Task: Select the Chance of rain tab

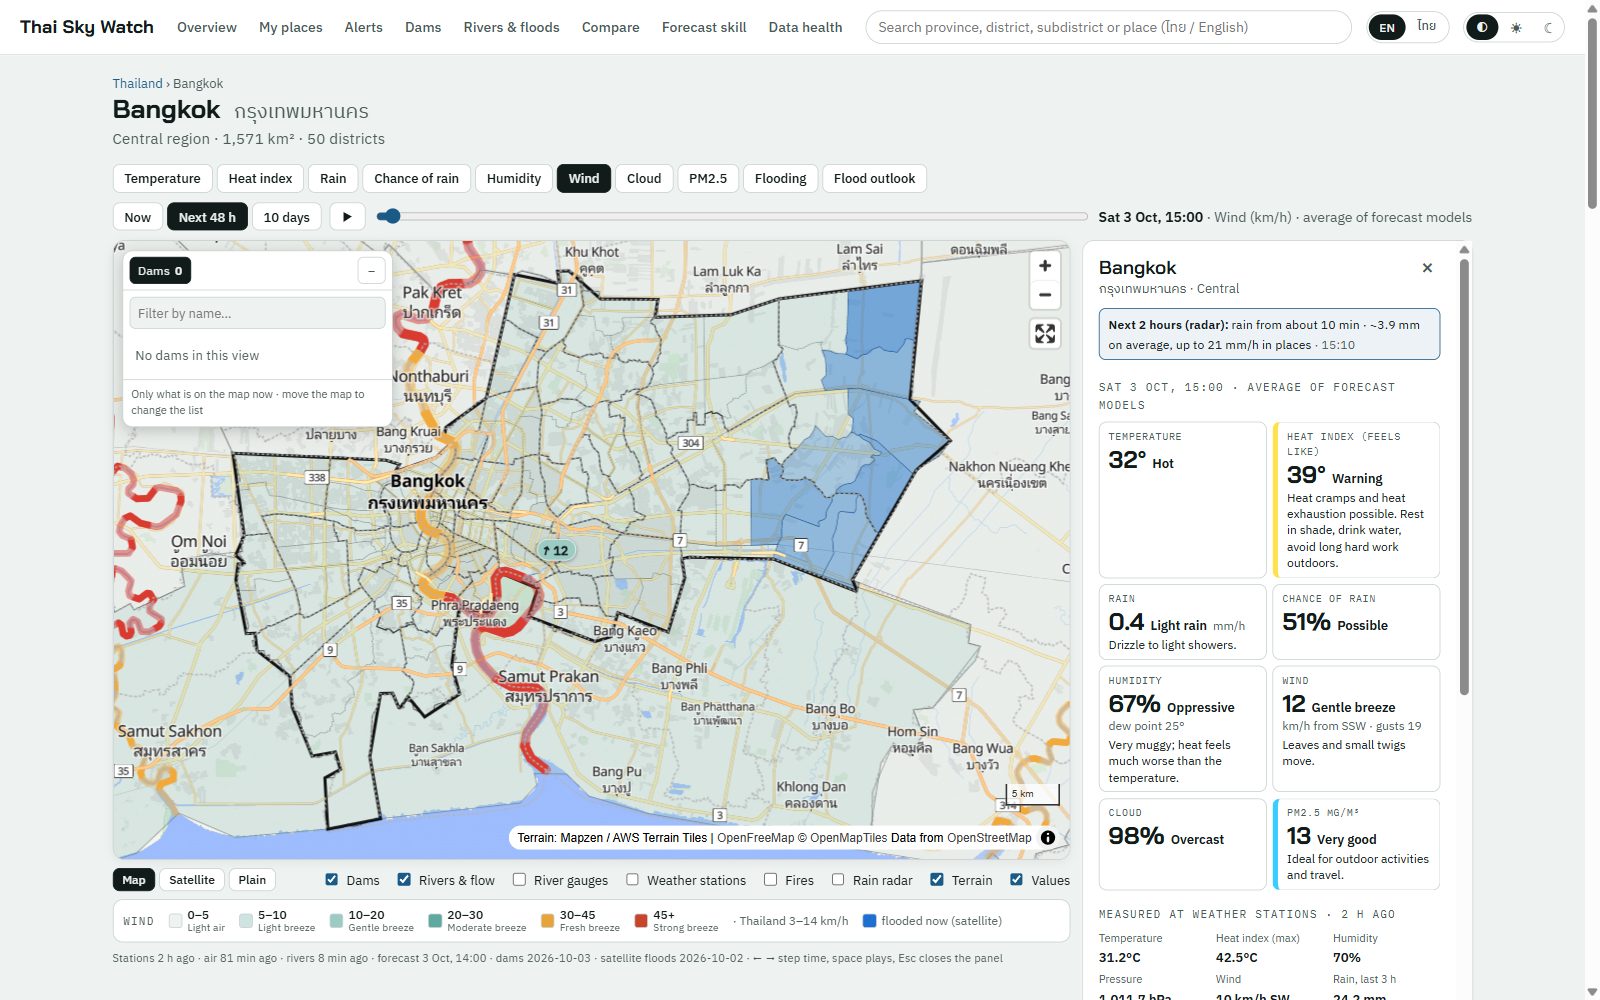Action: 416,179
